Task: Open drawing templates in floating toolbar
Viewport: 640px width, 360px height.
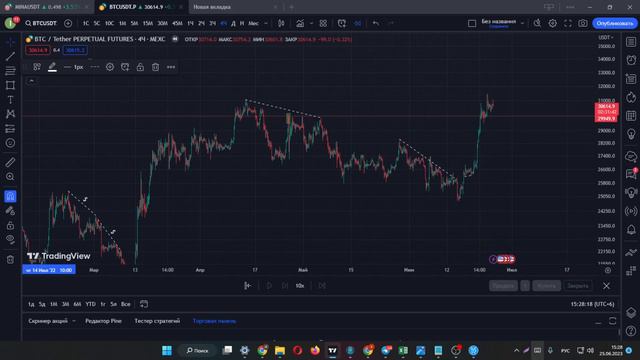Action: (x=37, y=67)
